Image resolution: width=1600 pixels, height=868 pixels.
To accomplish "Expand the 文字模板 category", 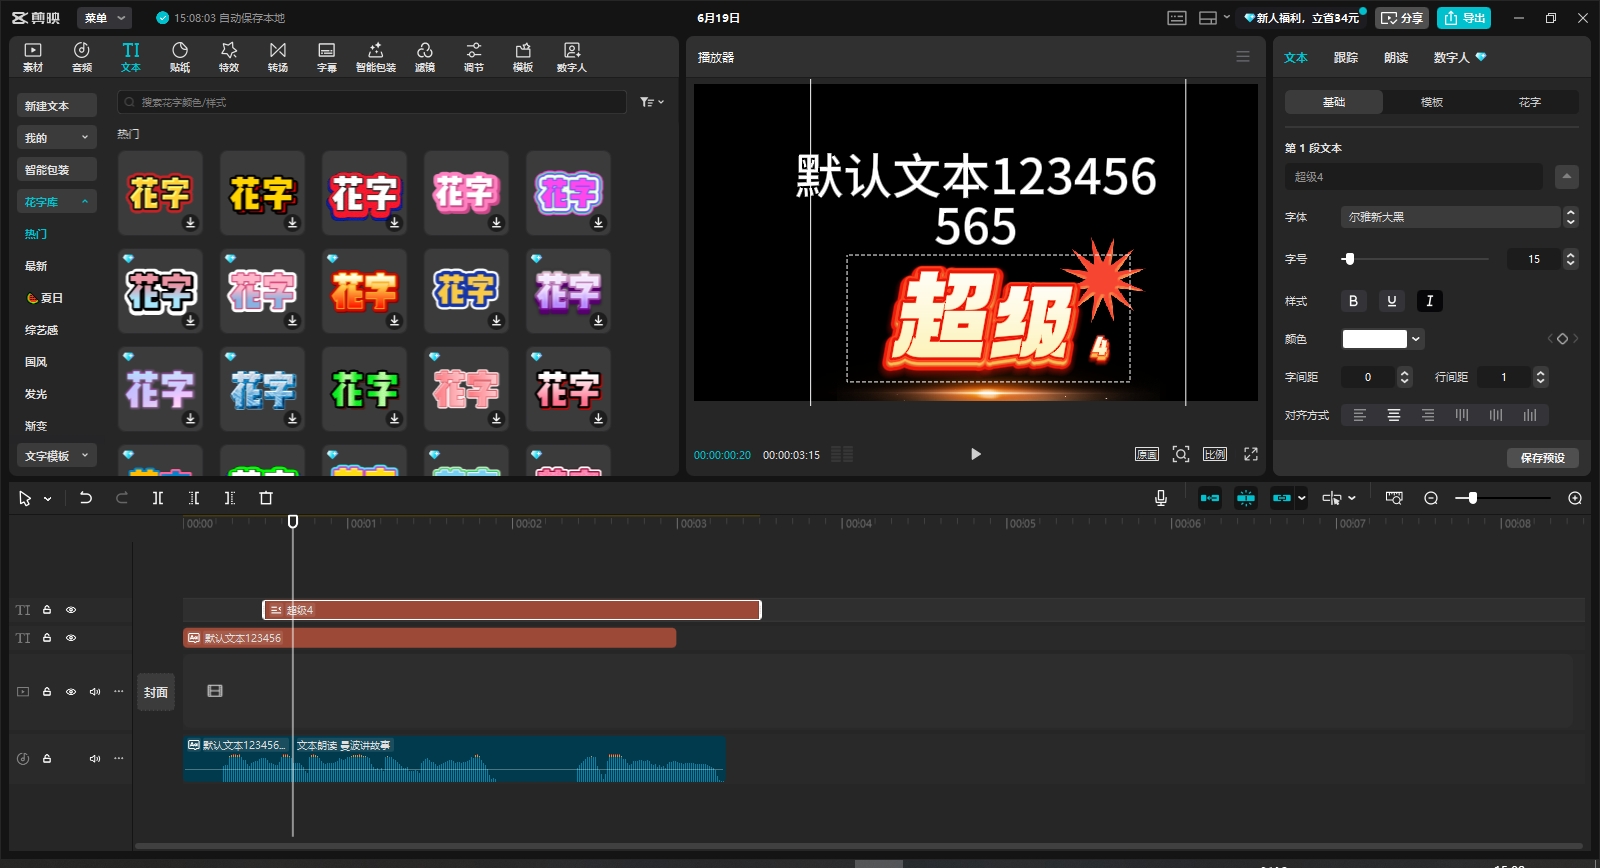I will click(57, 456).
